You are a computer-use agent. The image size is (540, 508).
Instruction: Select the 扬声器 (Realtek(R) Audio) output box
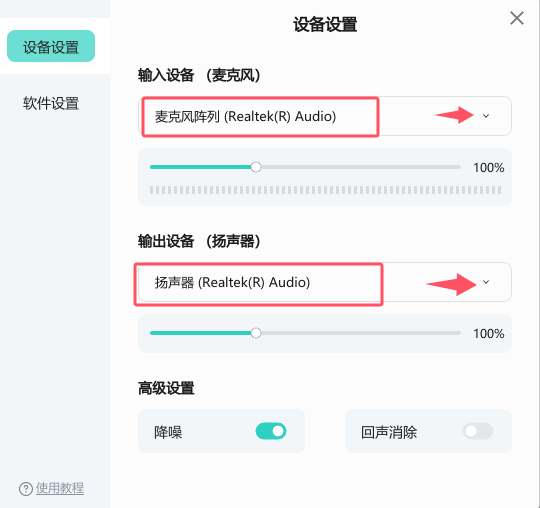325,282
